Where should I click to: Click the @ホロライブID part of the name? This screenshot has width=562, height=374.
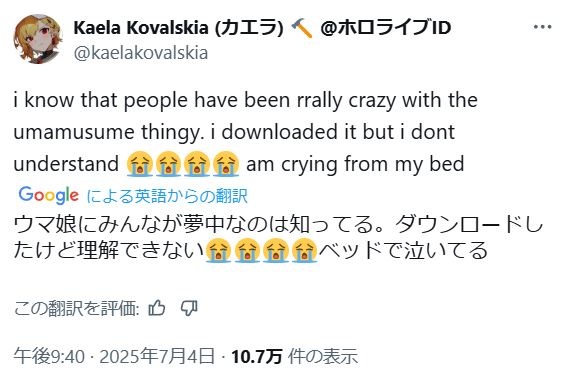386,28
